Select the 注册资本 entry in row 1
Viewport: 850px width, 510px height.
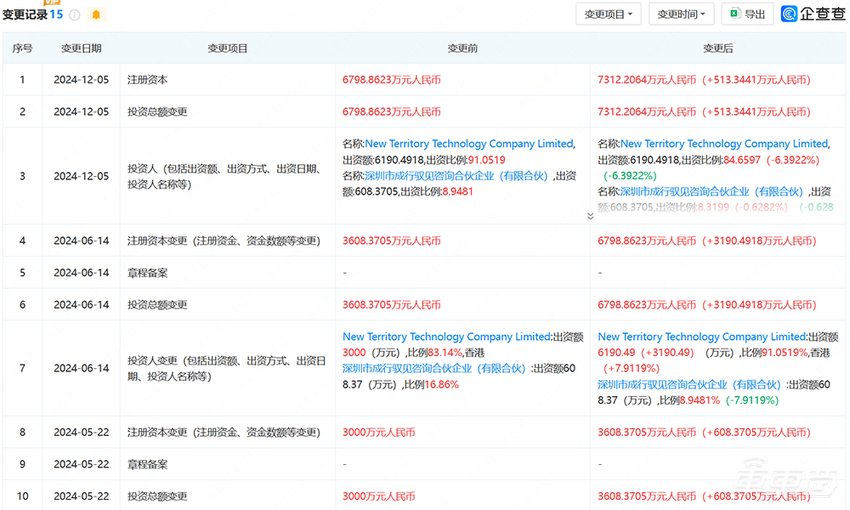click(x=148, y=79)
